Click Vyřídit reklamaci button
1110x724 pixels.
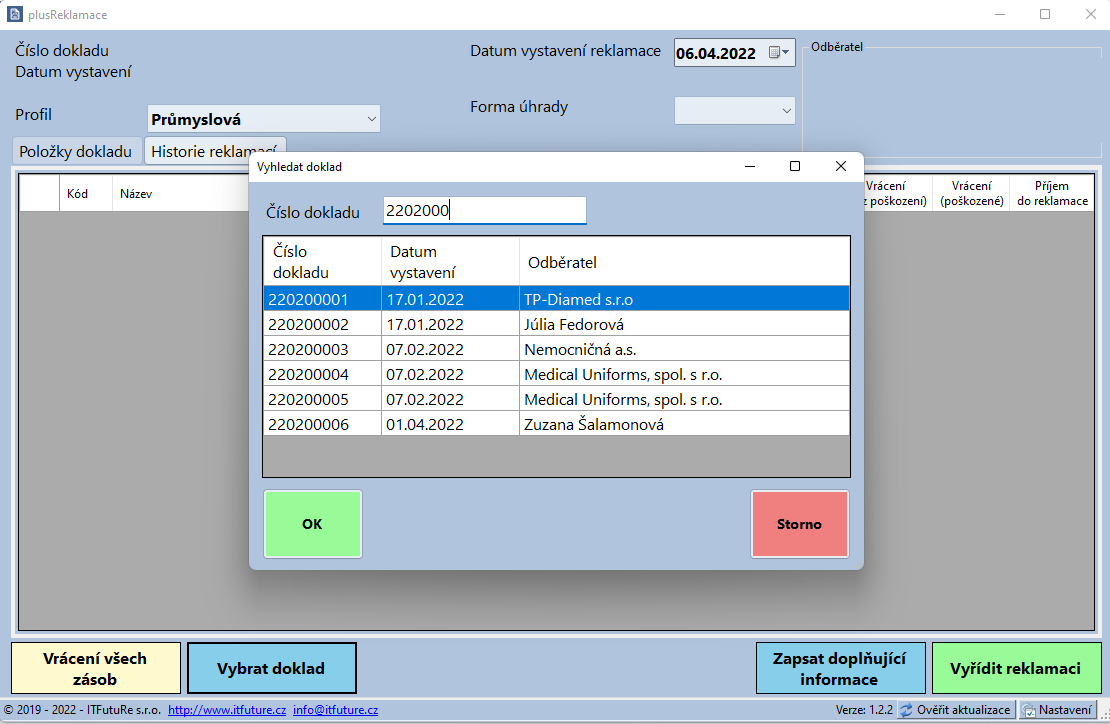[1016, 668]
